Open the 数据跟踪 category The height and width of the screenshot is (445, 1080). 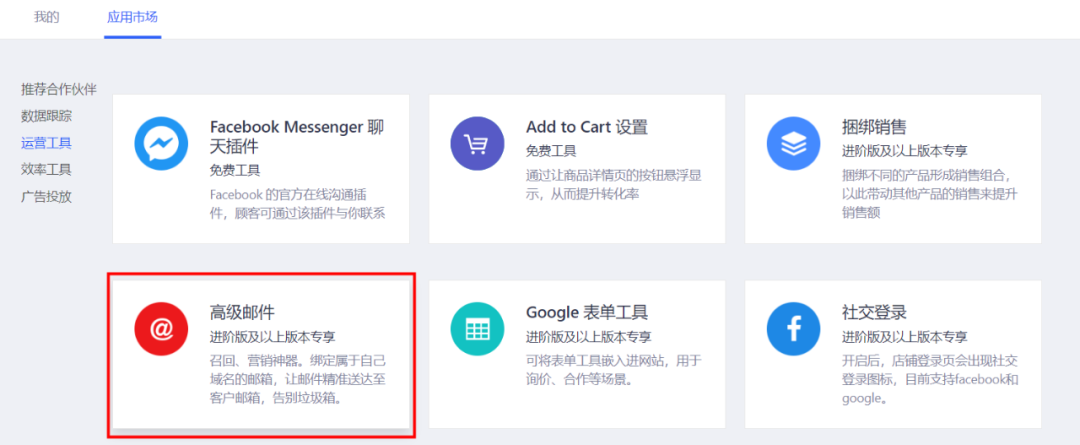46,116
